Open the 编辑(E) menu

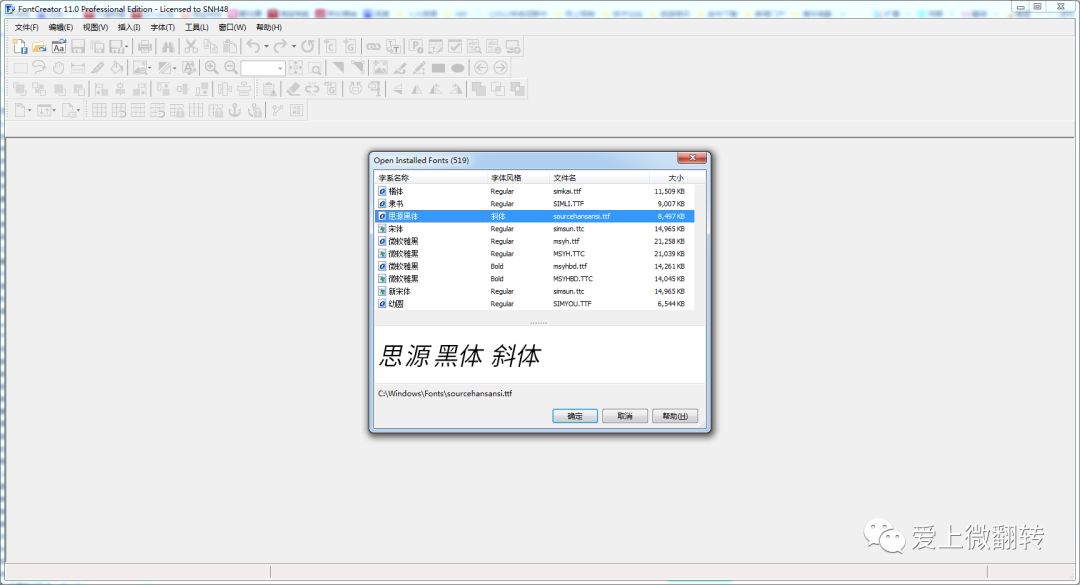(61, 28)
